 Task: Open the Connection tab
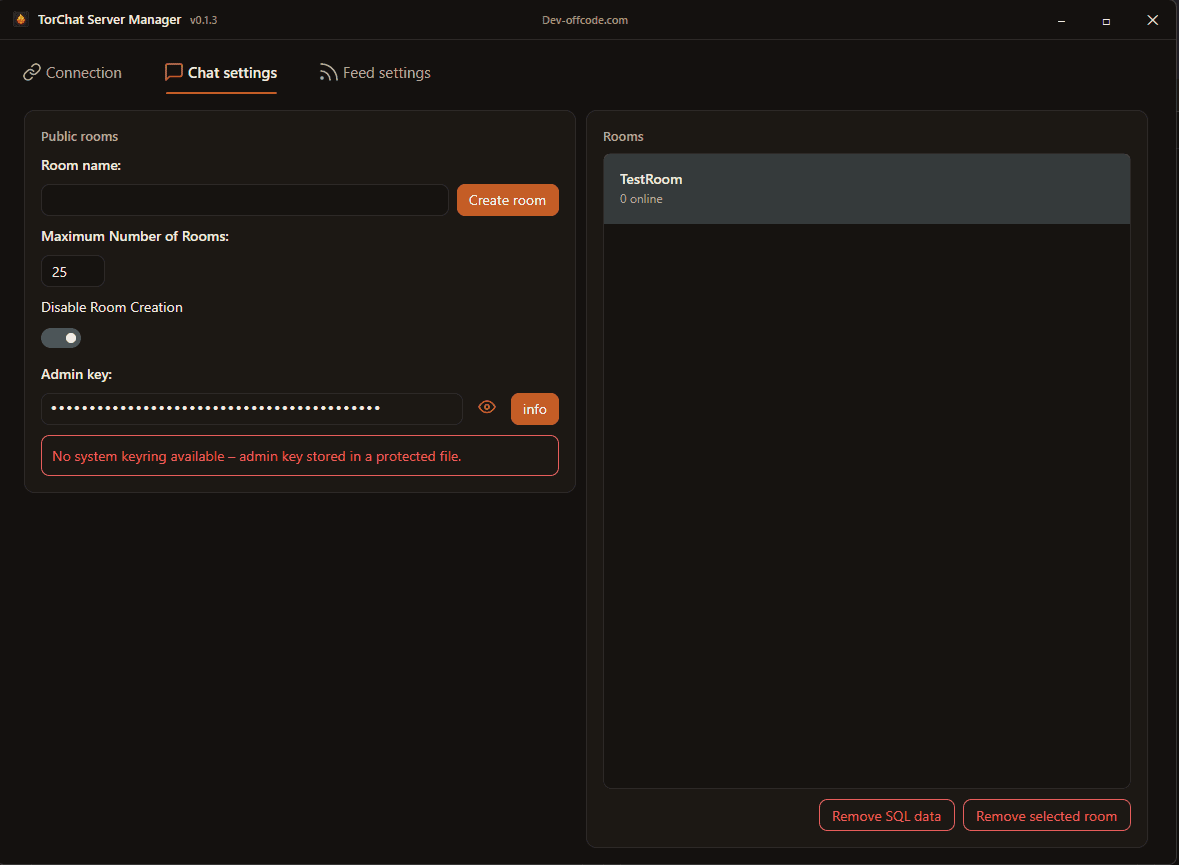pos(72,73)
